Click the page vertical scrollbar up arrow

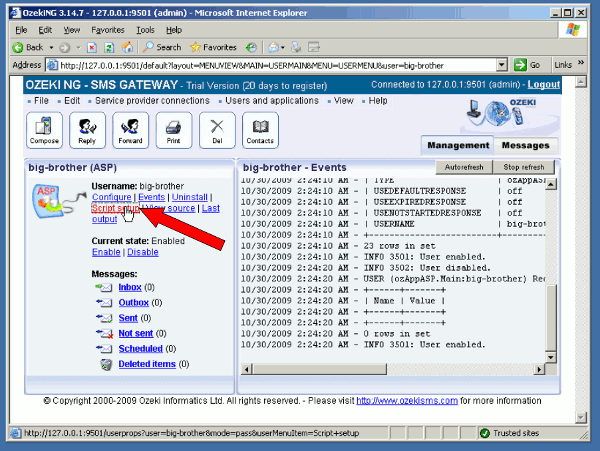click(581, 82)
